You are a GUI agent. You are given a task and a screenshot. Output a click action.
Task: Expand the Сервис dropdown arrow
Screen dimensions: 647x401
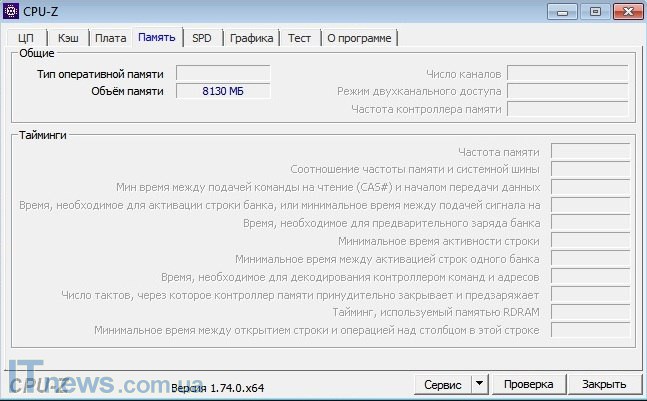(x=479, y=384)
